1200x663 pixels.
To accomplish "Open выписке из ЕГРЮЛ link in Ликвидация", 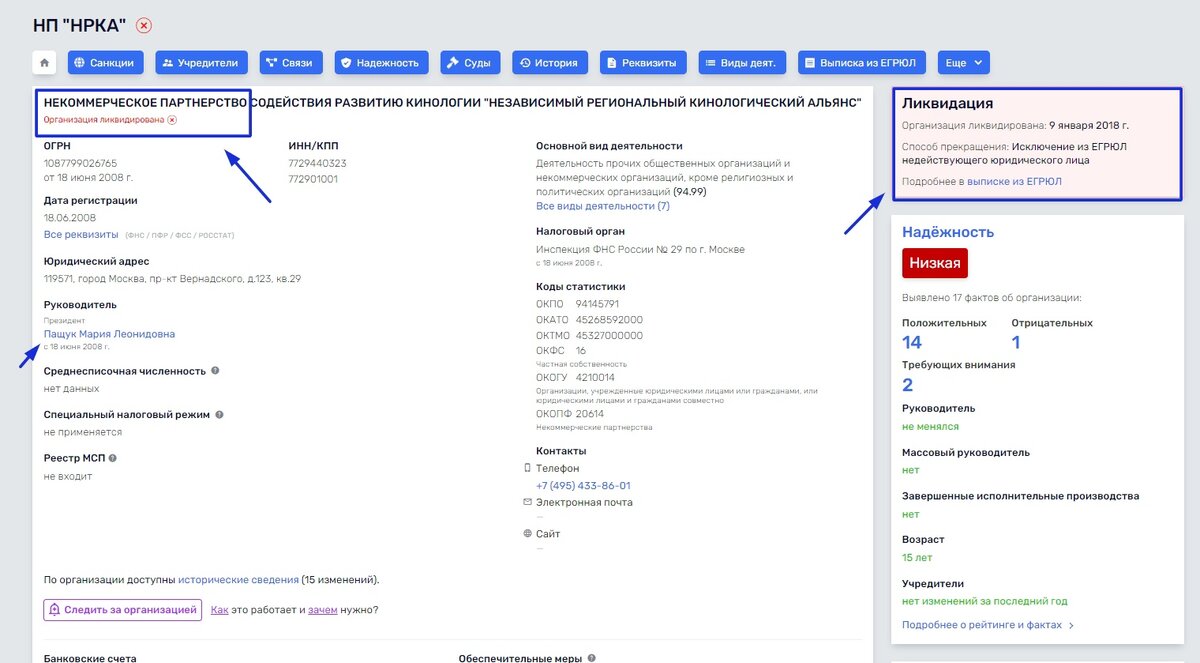I will point(1014,181).
